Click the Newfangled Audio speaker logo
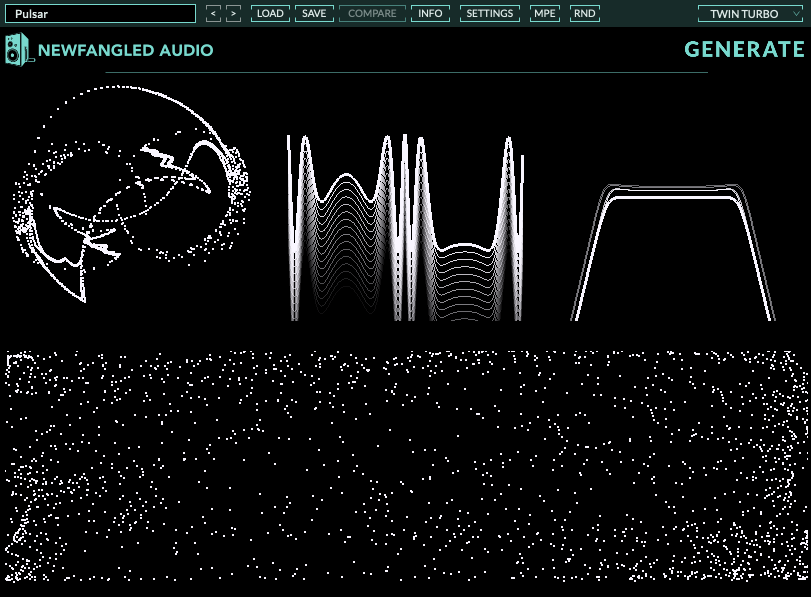Viewport: 811px width, 597px height. [18, 49]
